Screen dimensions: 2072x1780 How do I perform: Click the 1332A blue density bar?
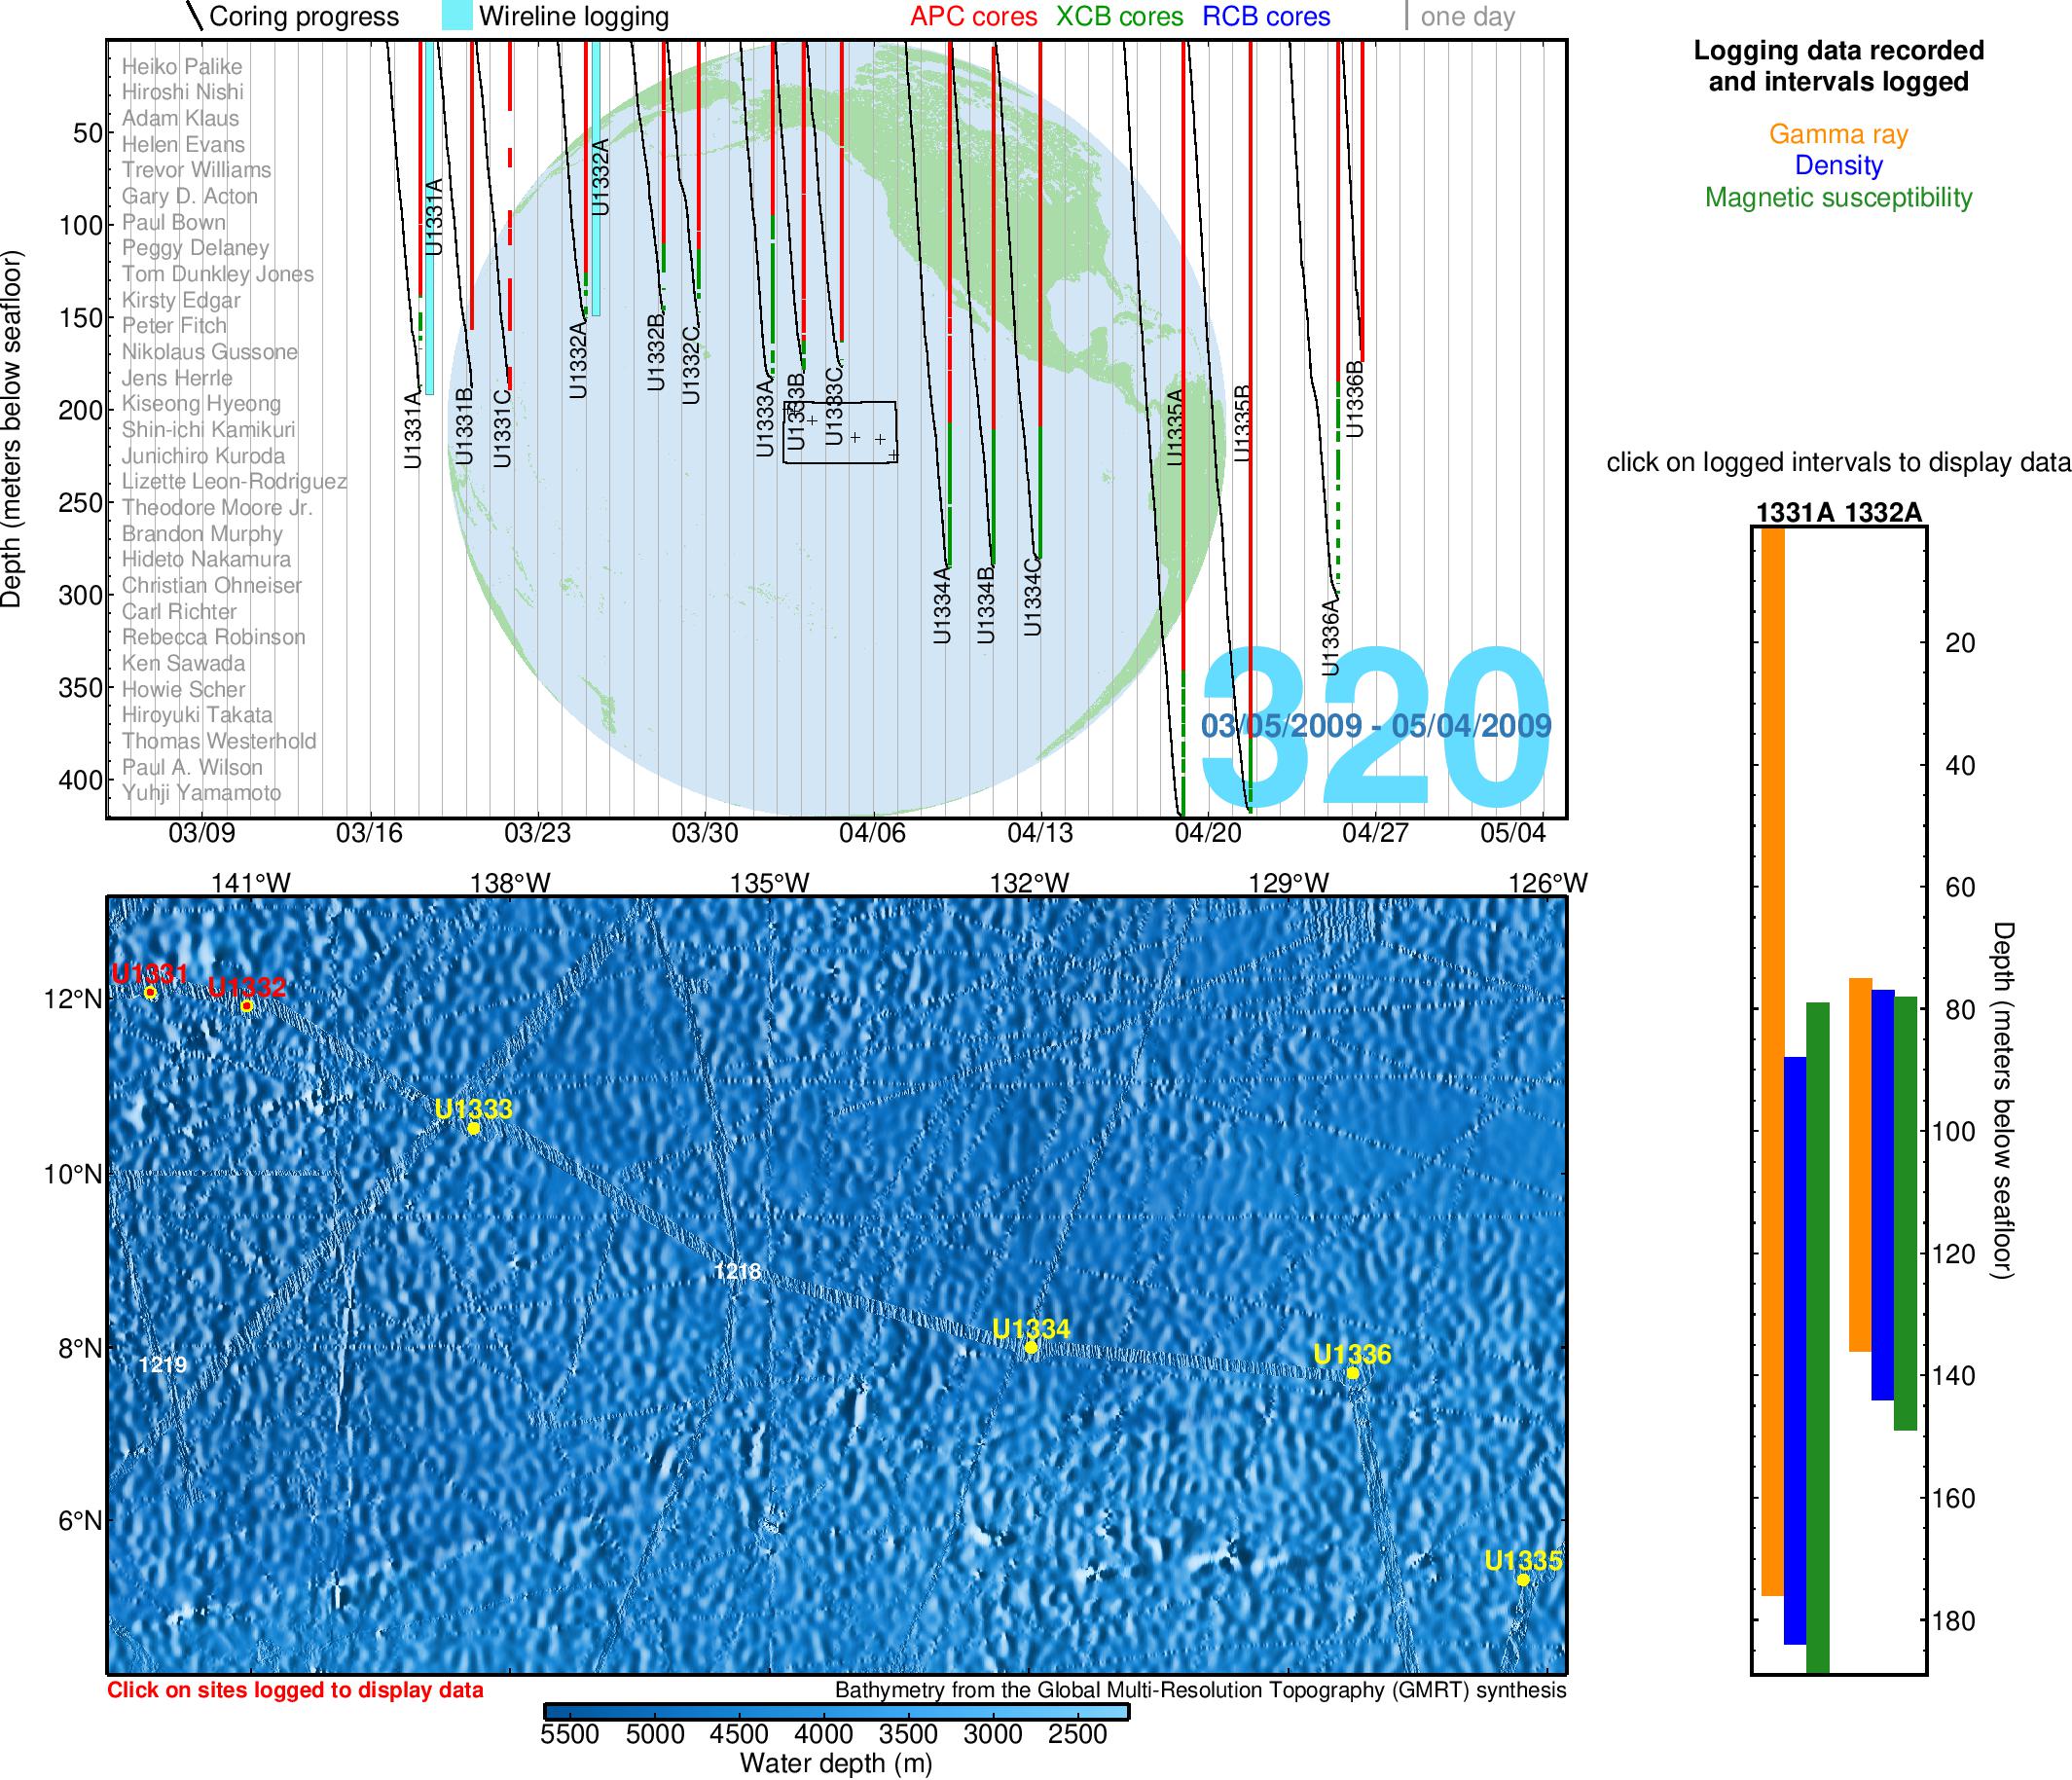pyautogui.click(x=1882, y=1194)
